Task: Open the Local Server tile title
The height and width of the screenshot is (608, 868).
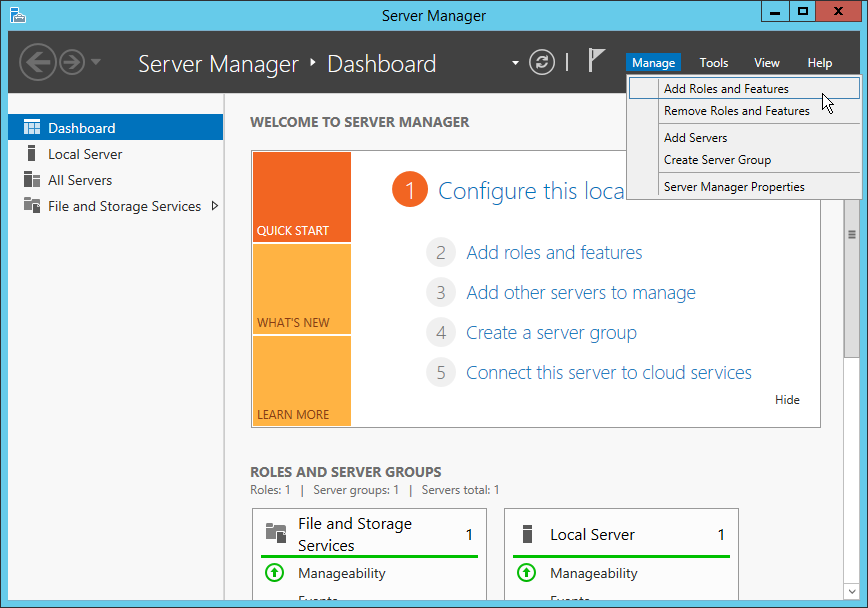Action: pyautogui.click(x=592, y=534)
